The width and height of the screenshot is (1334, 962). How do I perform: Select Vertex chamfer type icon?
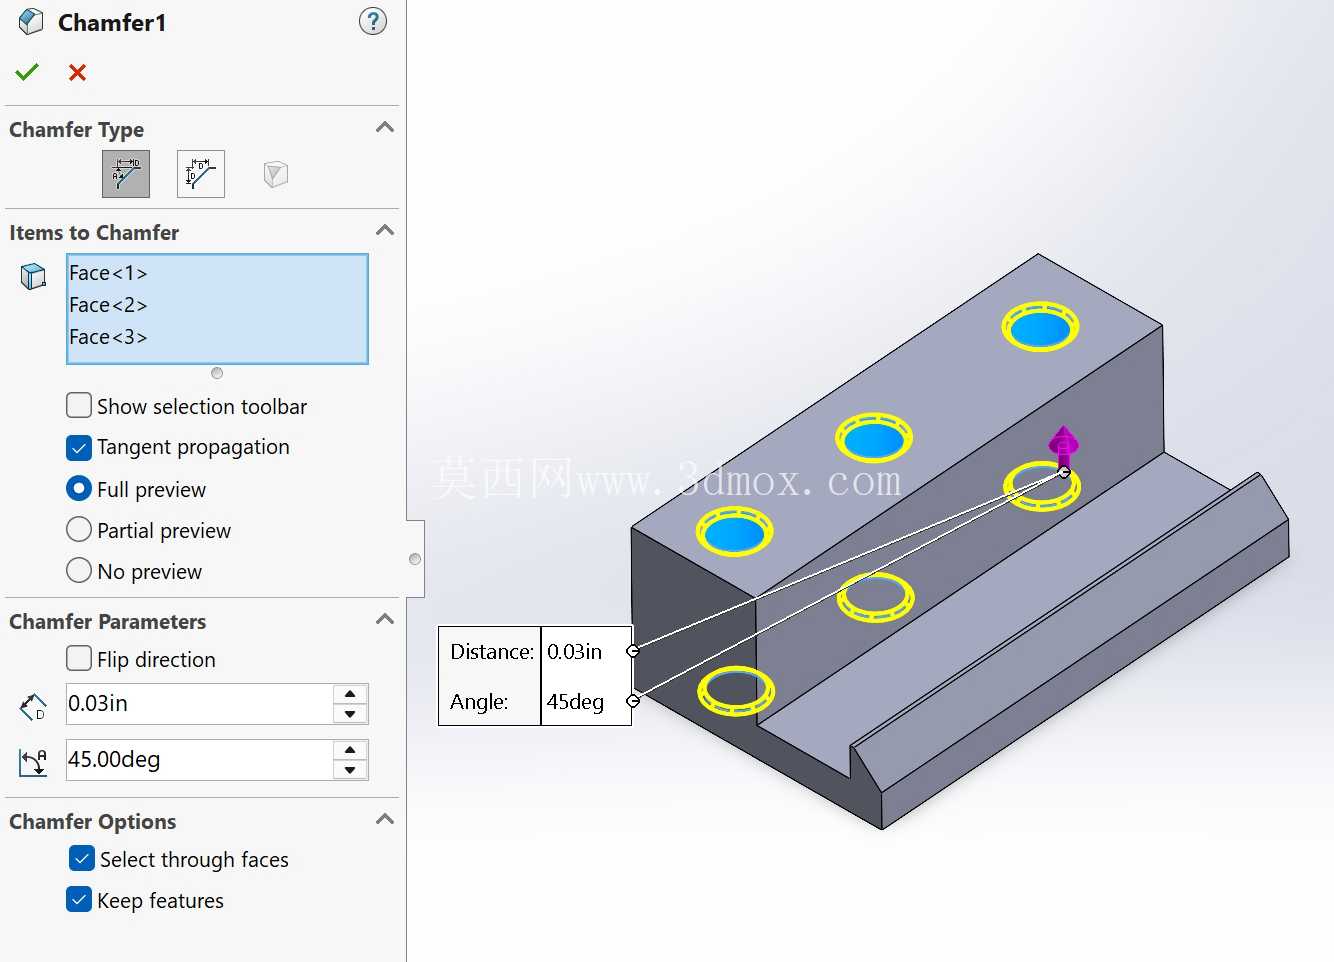pos(276,174)
